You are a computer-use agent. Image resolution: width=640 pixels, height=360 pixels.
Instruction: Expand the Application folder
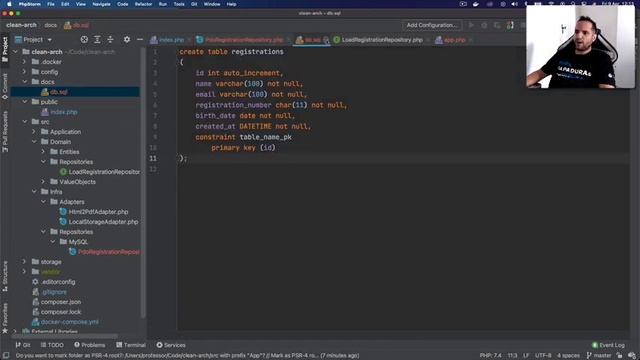coord(34,132)
